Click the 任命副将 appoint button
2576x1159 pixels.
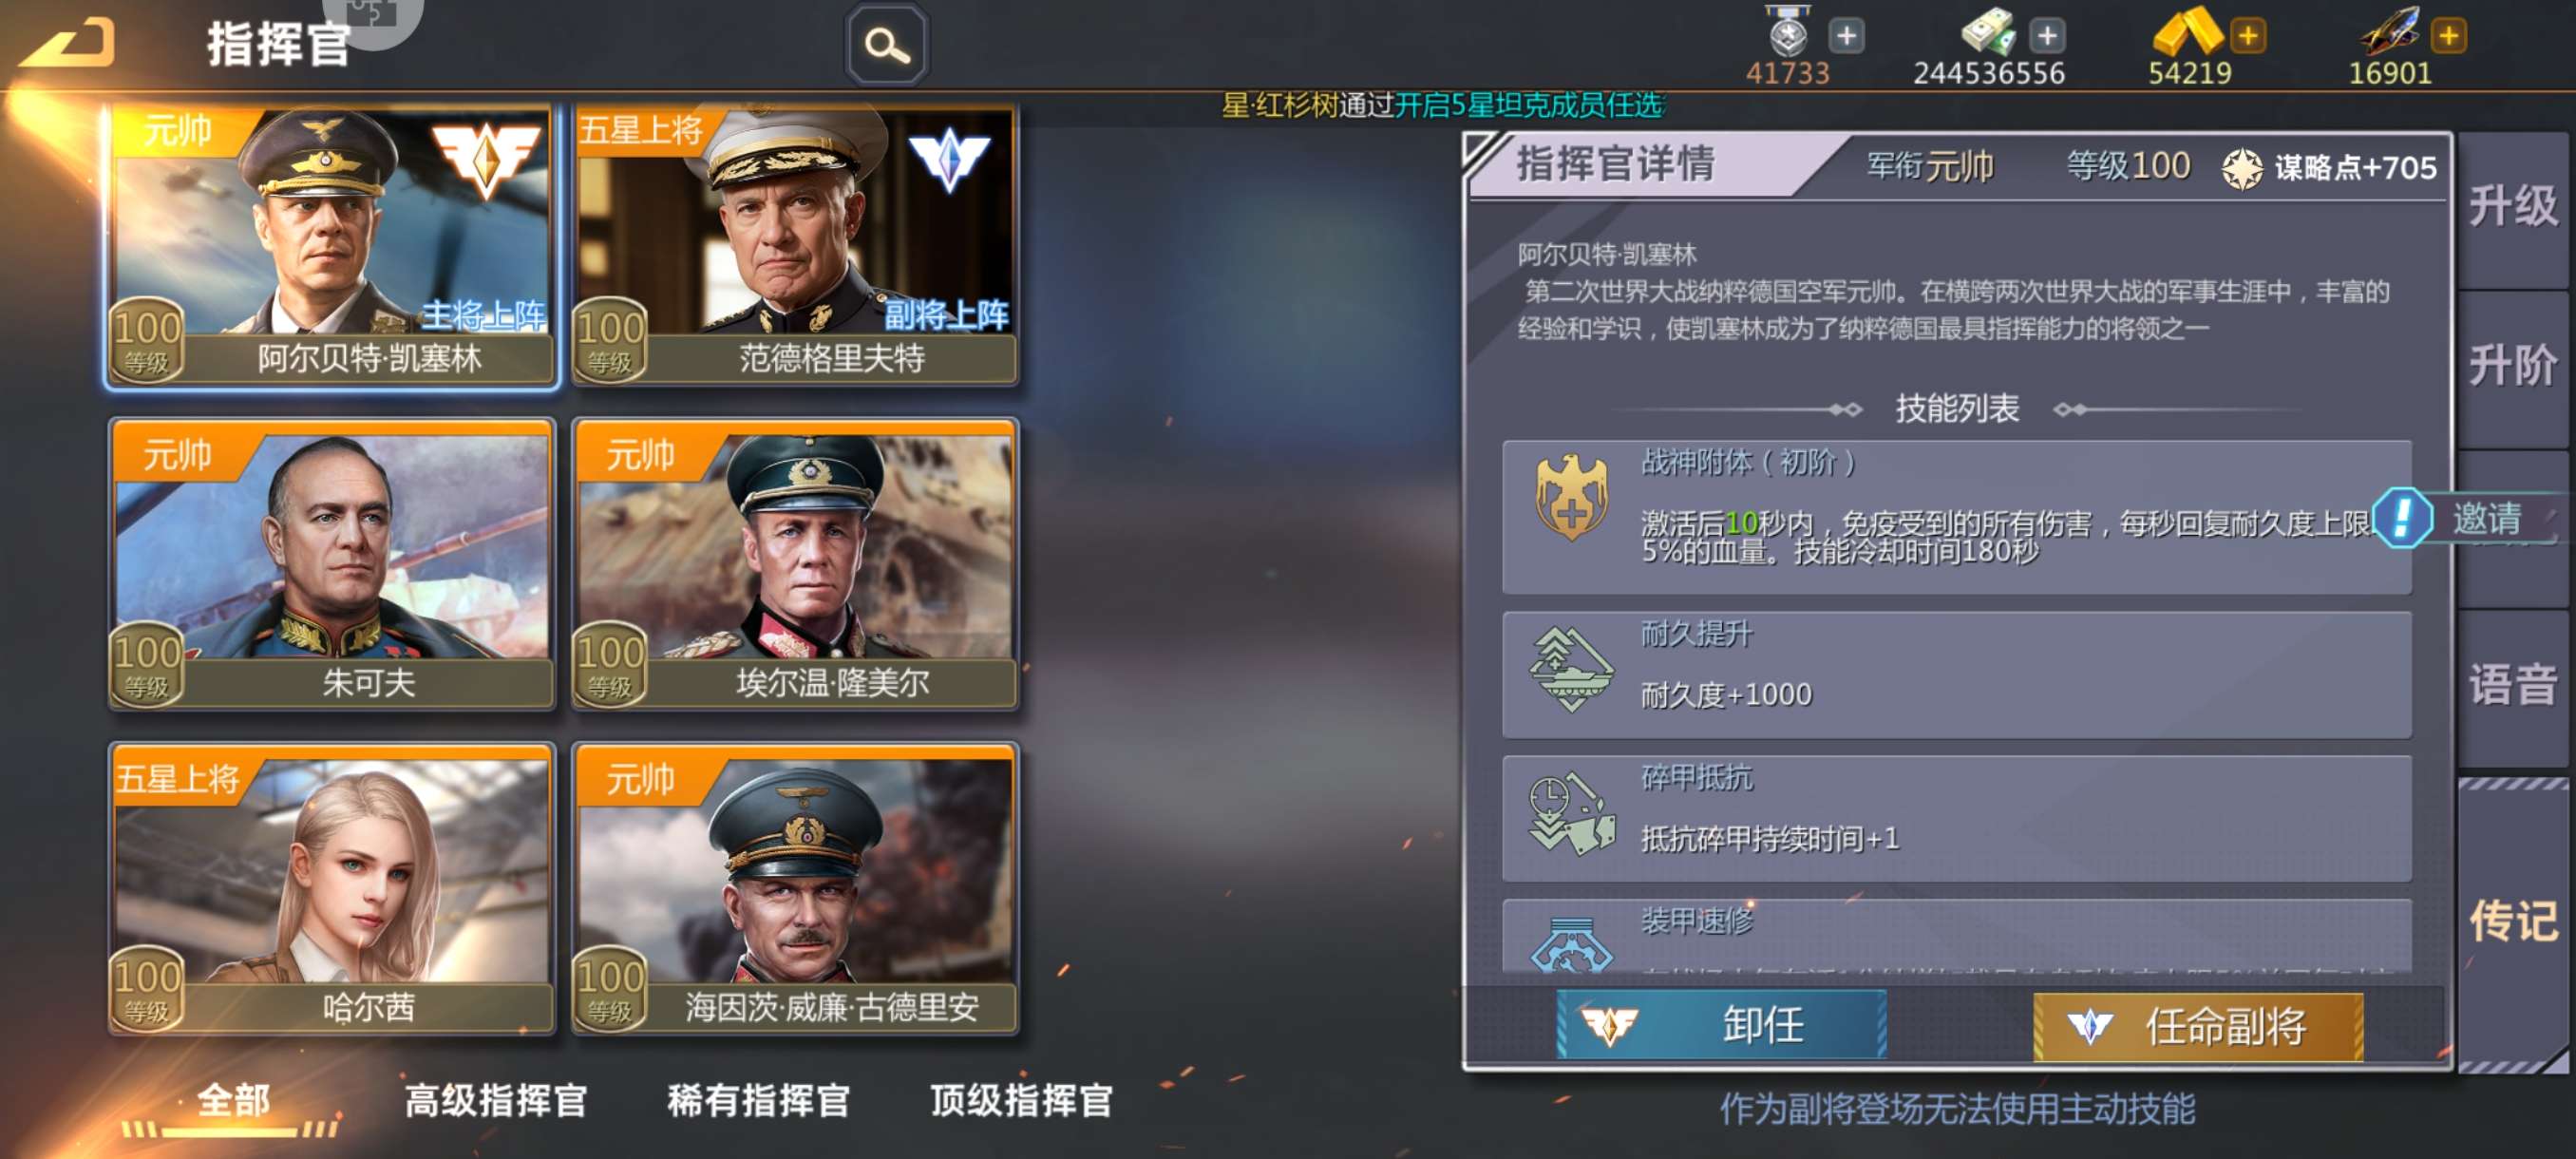2198,1026
